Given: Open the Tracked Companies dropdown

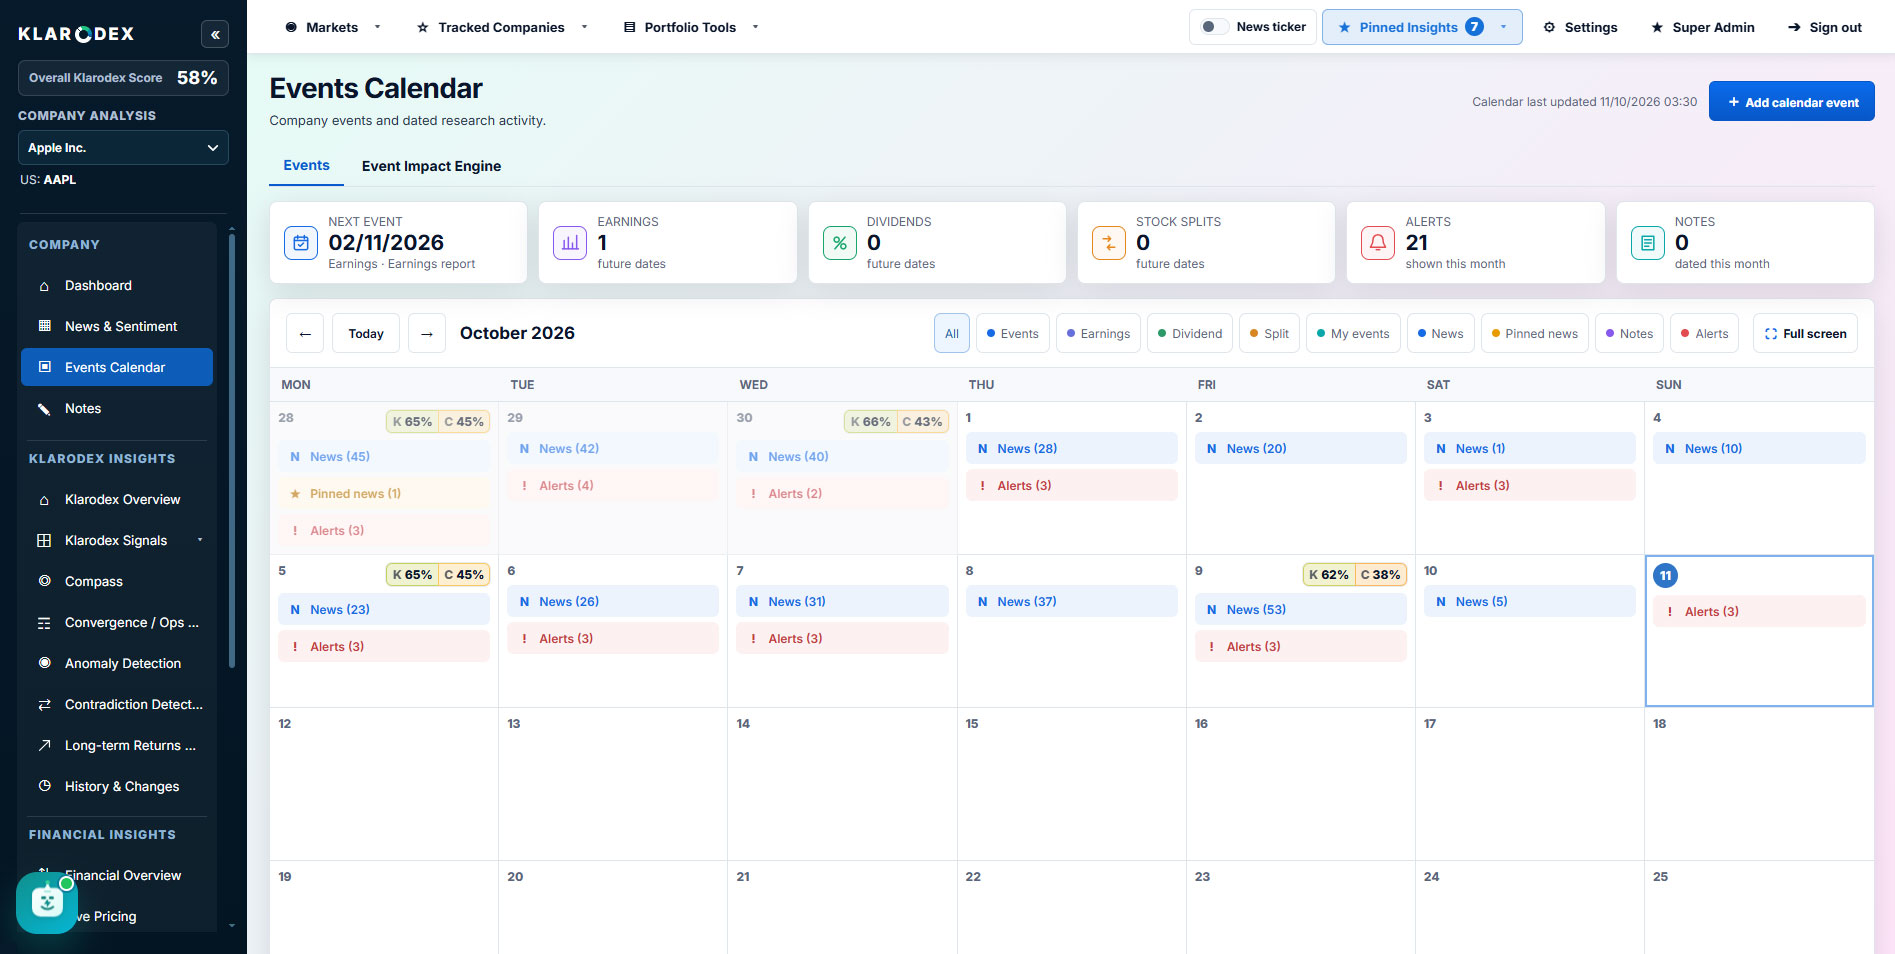Looking at the screenshot, I should pos(502,27).
